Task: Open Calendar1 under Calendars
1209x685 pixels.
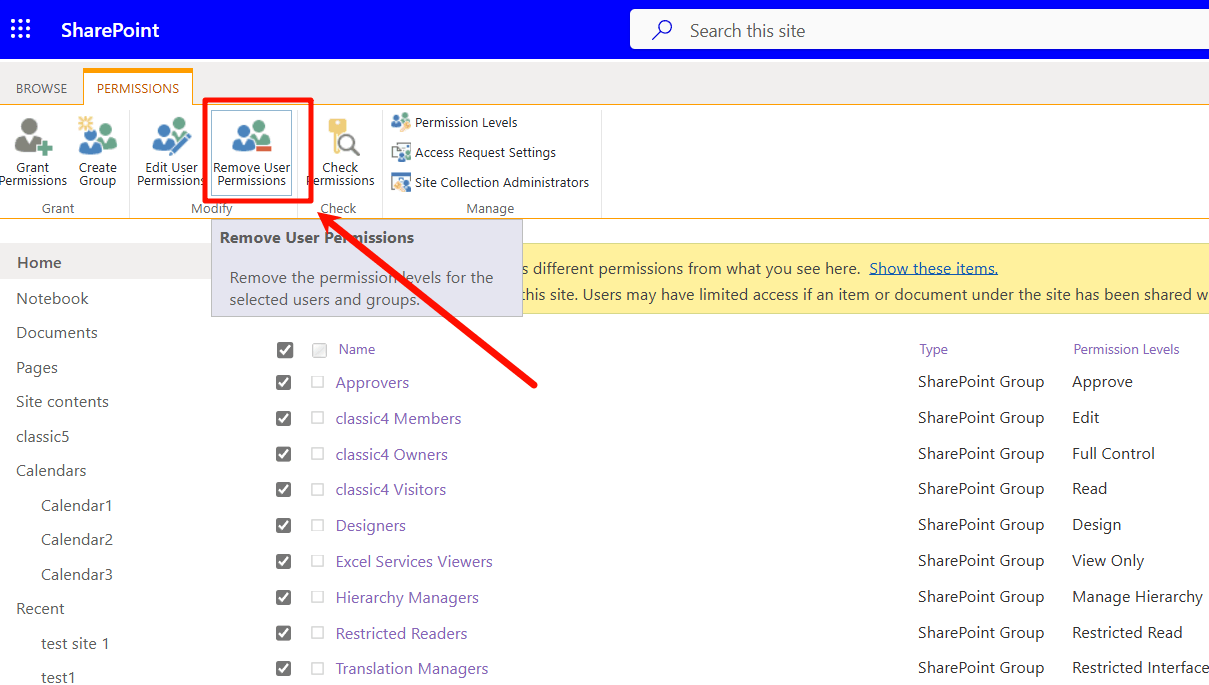Action: click(x=77, y=505)
